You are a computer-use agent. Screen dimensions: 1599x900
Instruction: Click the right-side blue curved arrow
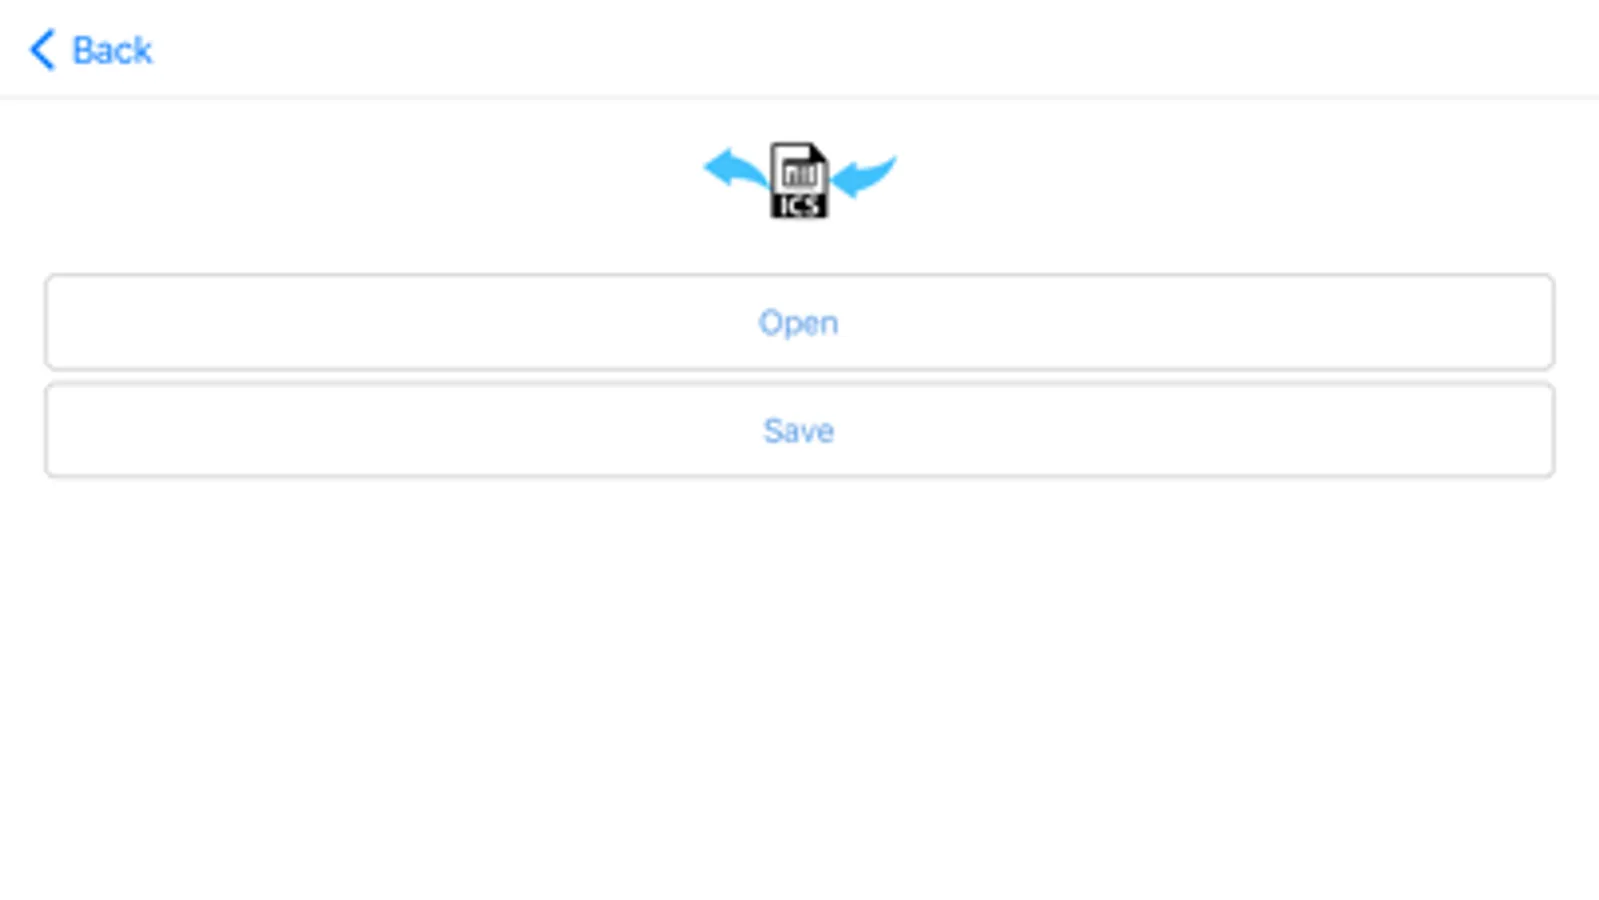coord(864,175)
